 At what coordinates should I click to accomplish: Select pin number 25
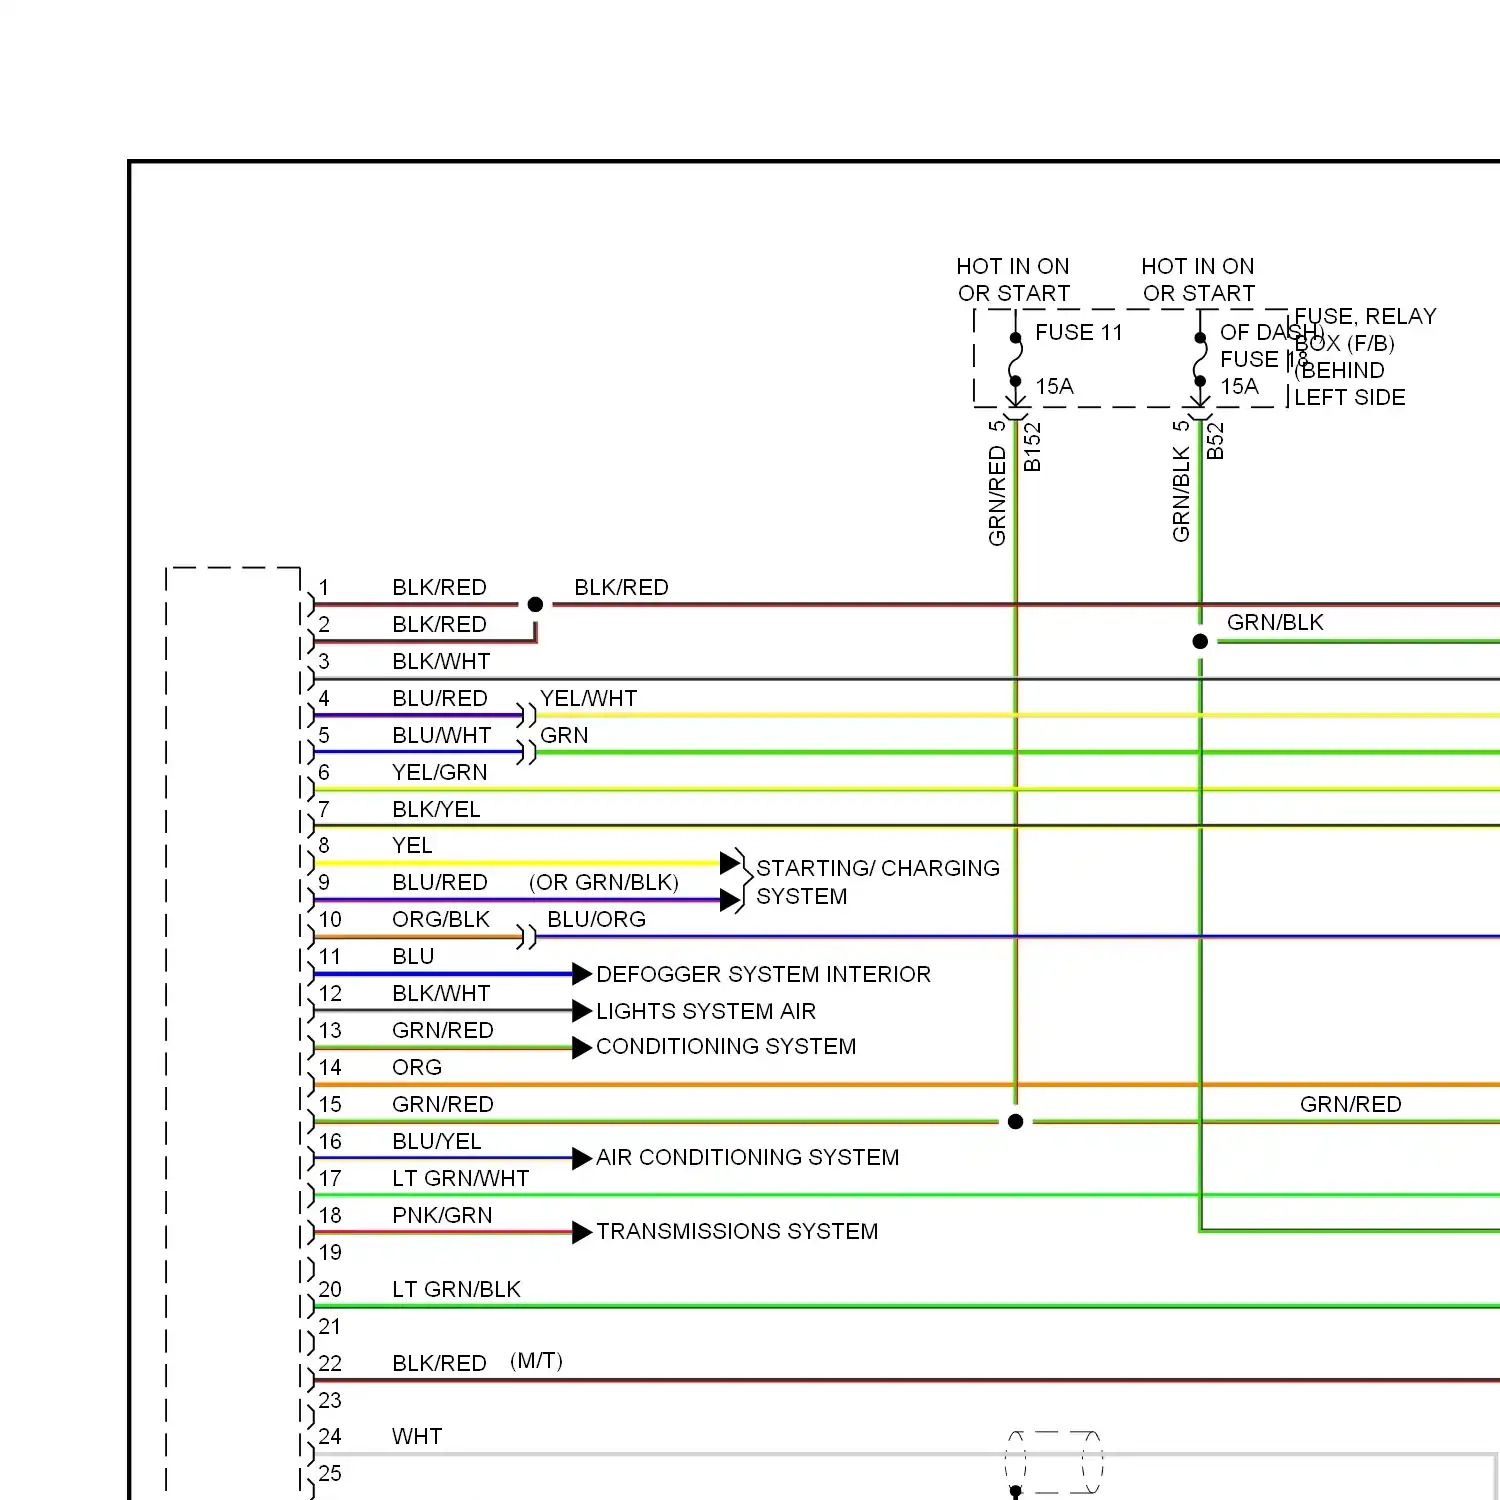point(330,1473)
